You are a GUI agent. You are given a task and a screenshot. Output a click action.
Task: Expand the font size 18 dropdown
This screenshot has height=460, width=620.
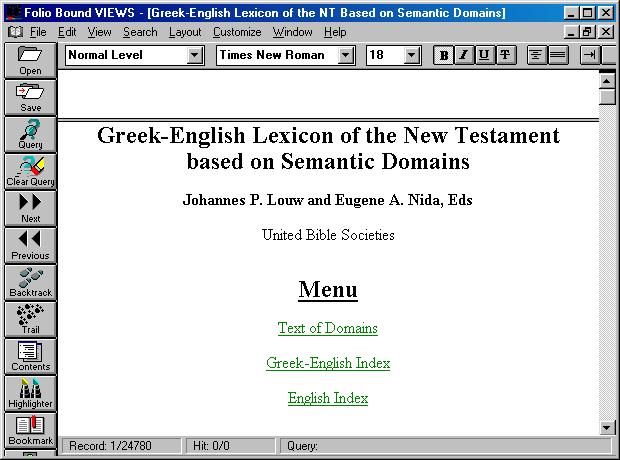pos(411,55)
